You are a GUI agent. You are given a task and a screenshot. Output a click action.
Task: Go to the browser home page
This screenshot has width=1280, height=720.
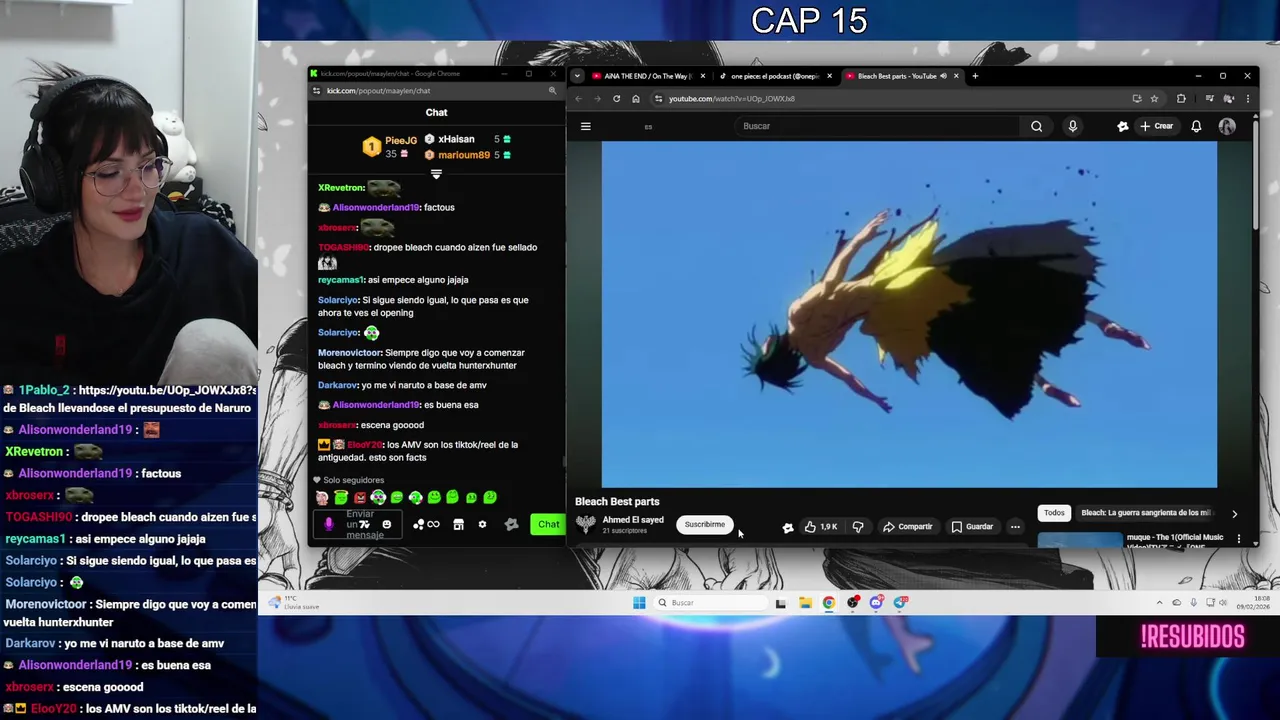coord(635,99)
